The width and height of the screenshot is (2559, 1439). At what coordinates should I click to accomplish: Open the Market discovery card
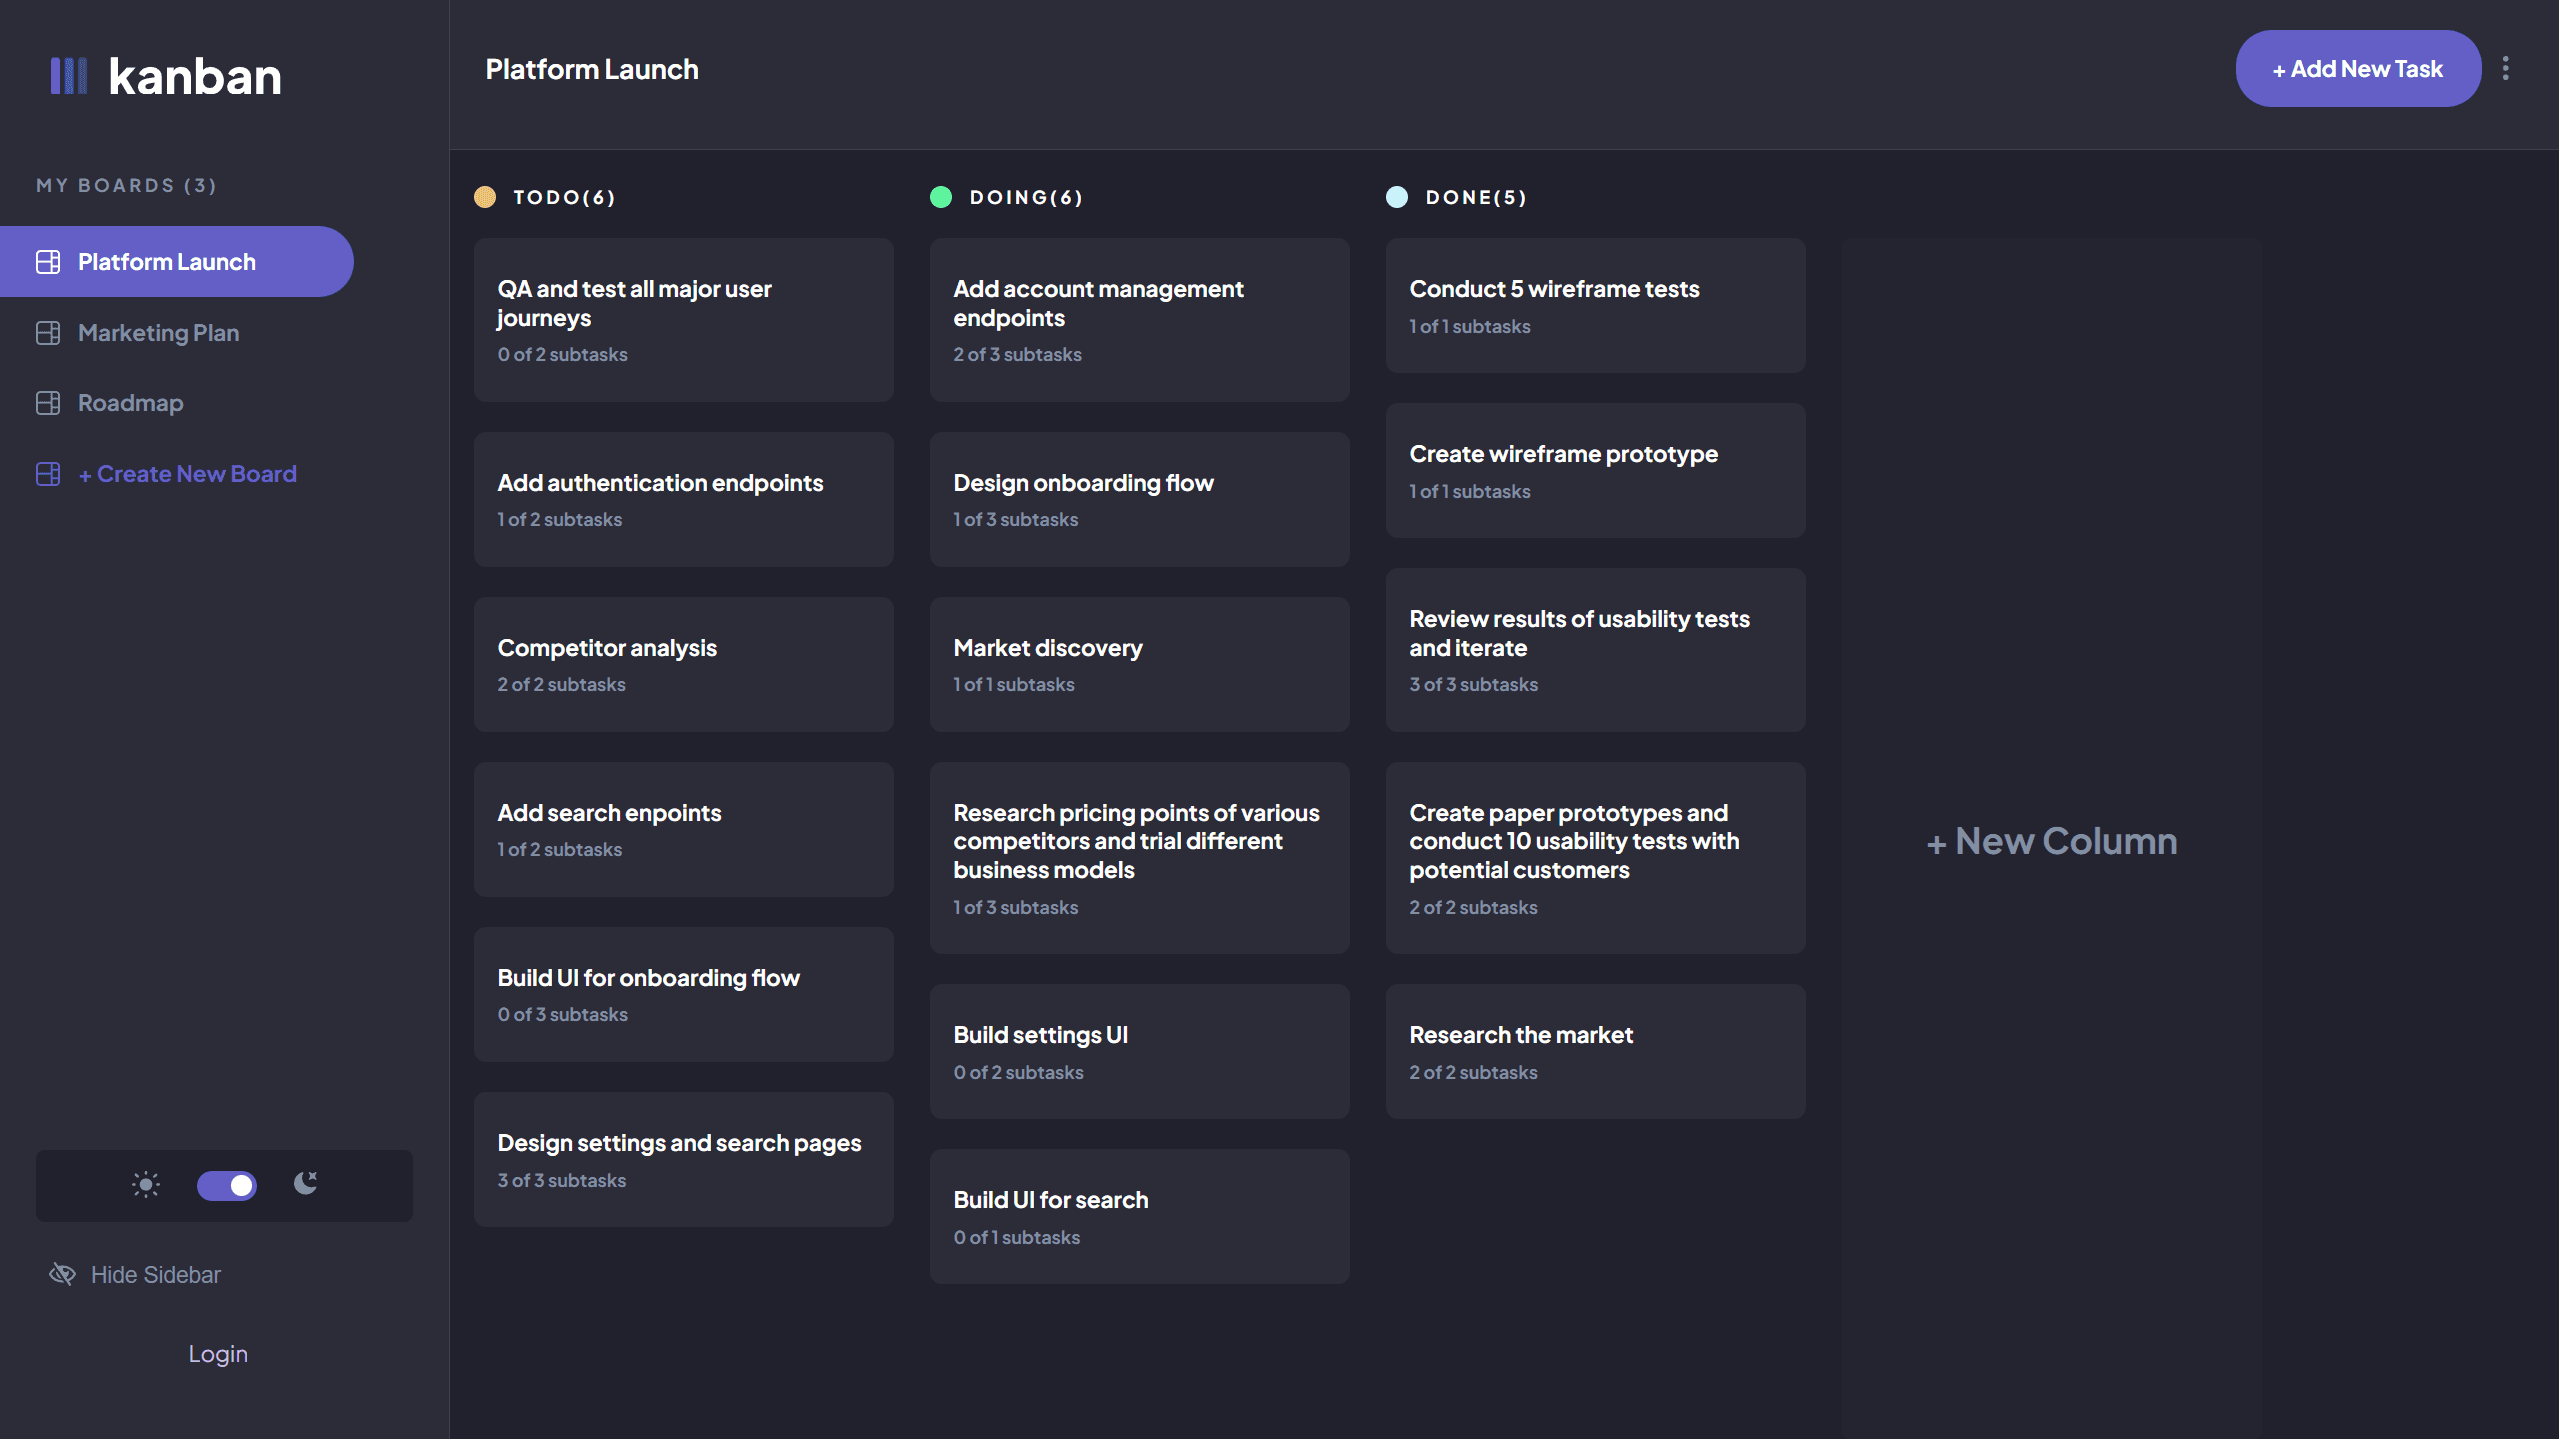pyautogui.click(x=1140, y=665)
